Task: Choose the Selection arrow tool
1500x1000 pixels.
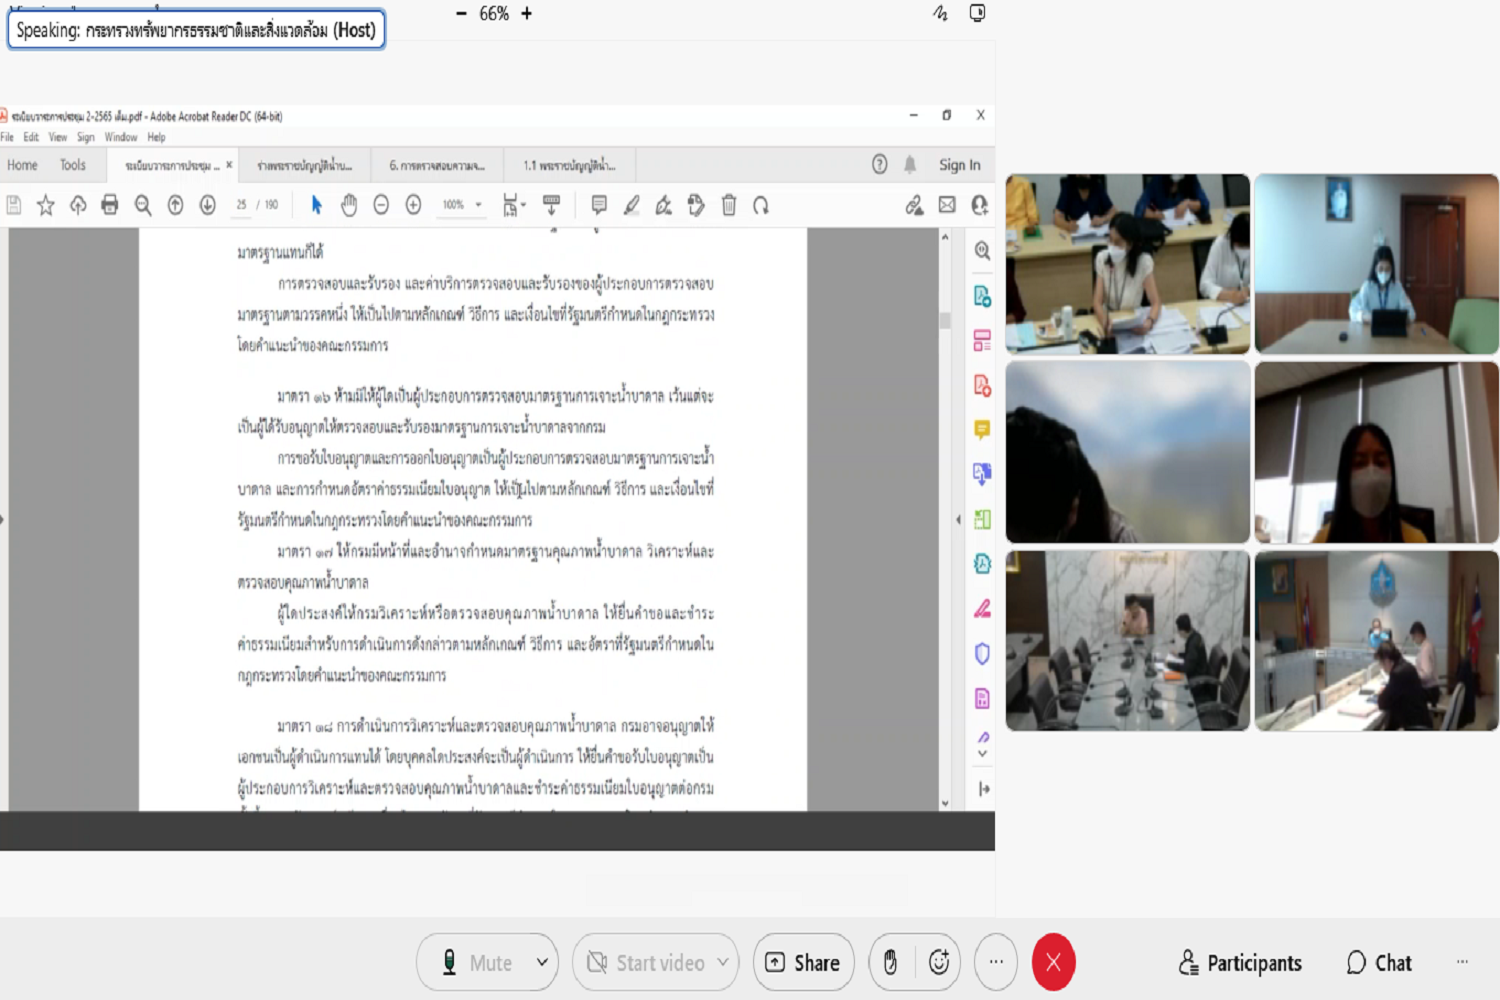Action: (x=316, y=205)
